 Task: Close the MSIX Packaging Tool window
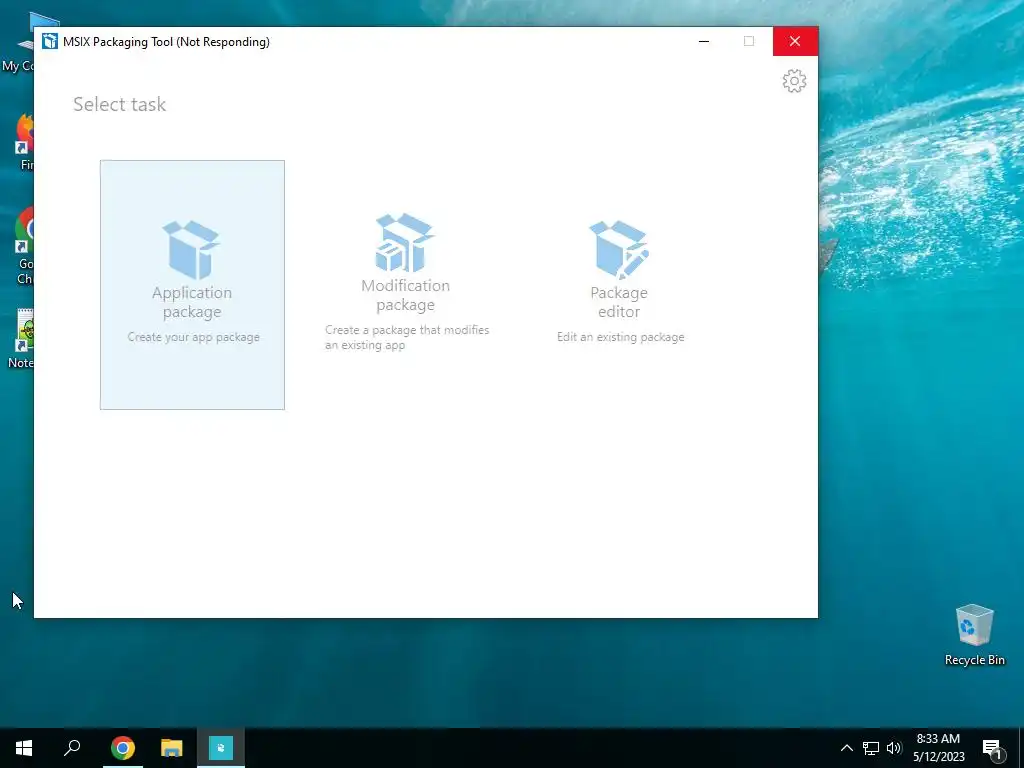pyautogui.click(x=795, y=41)
